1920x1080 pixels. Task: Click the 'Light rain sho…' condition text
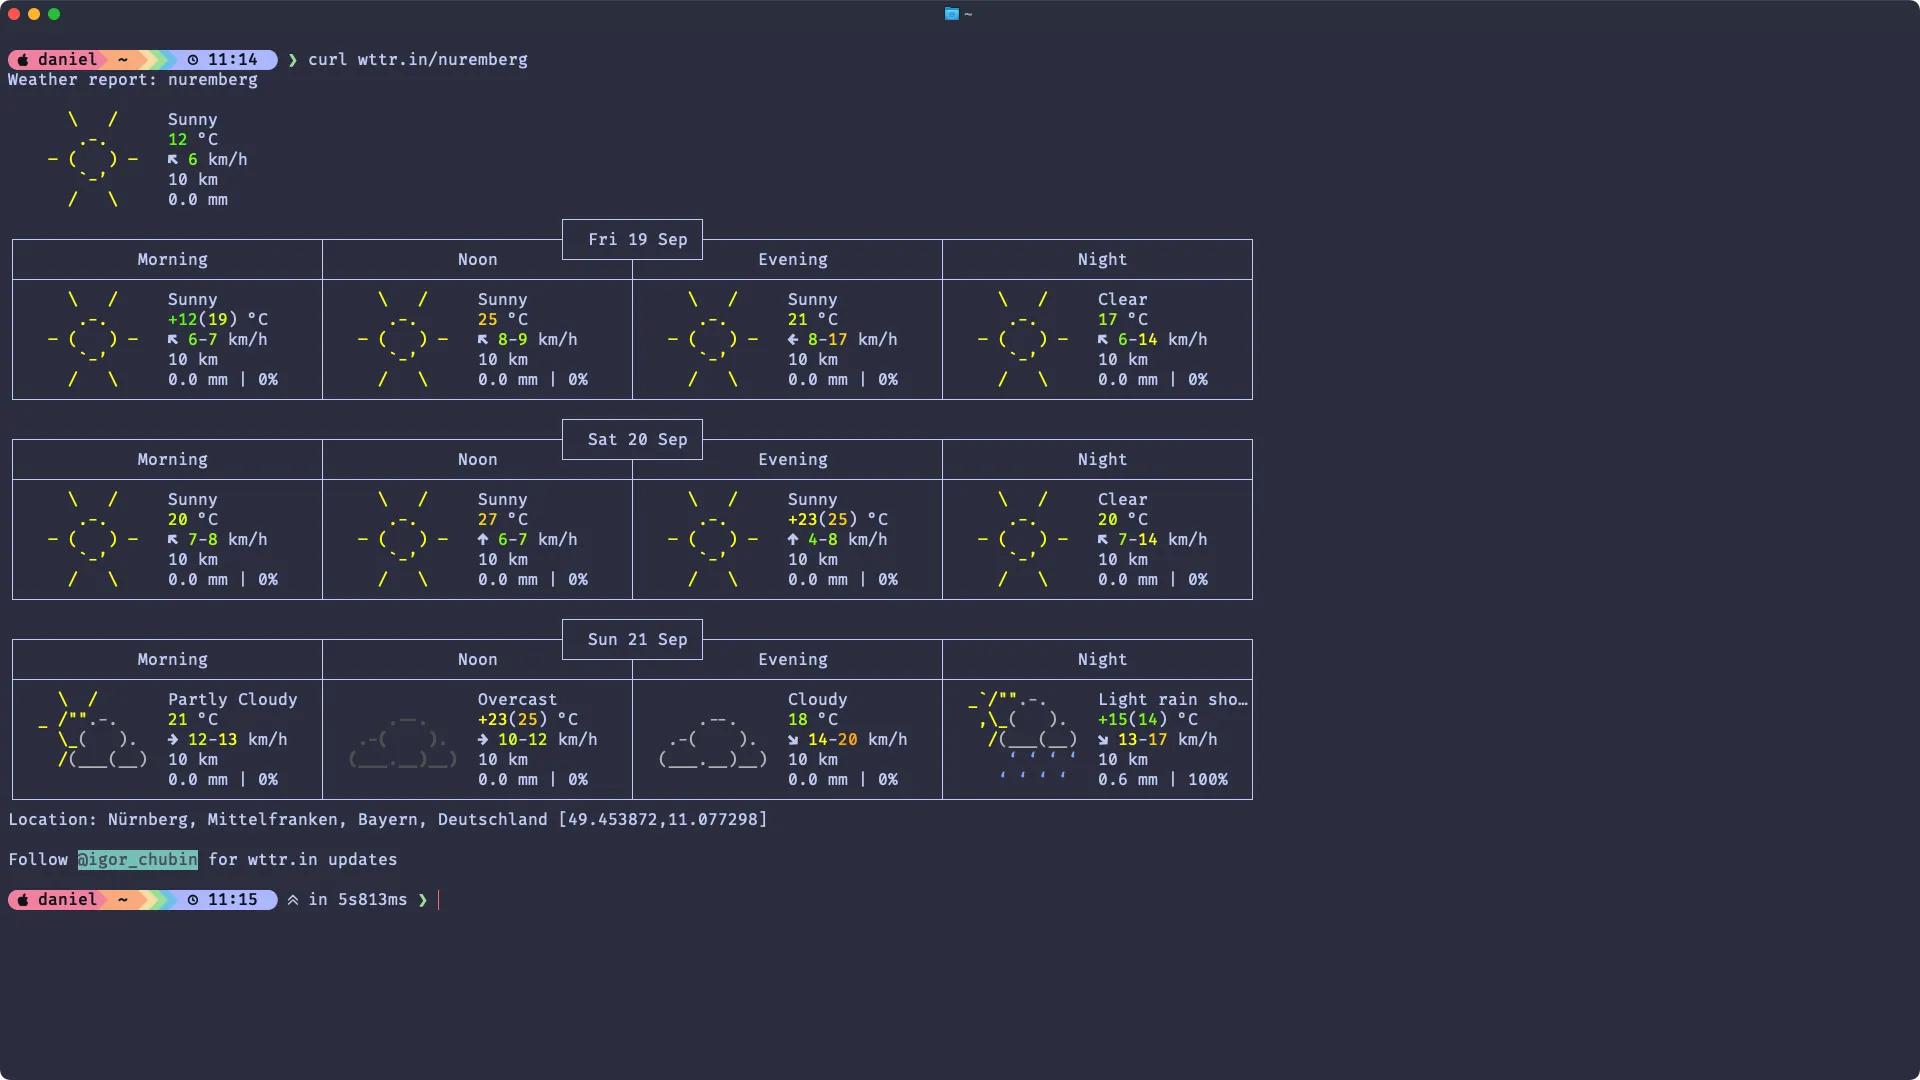[x=1173, y=700]
